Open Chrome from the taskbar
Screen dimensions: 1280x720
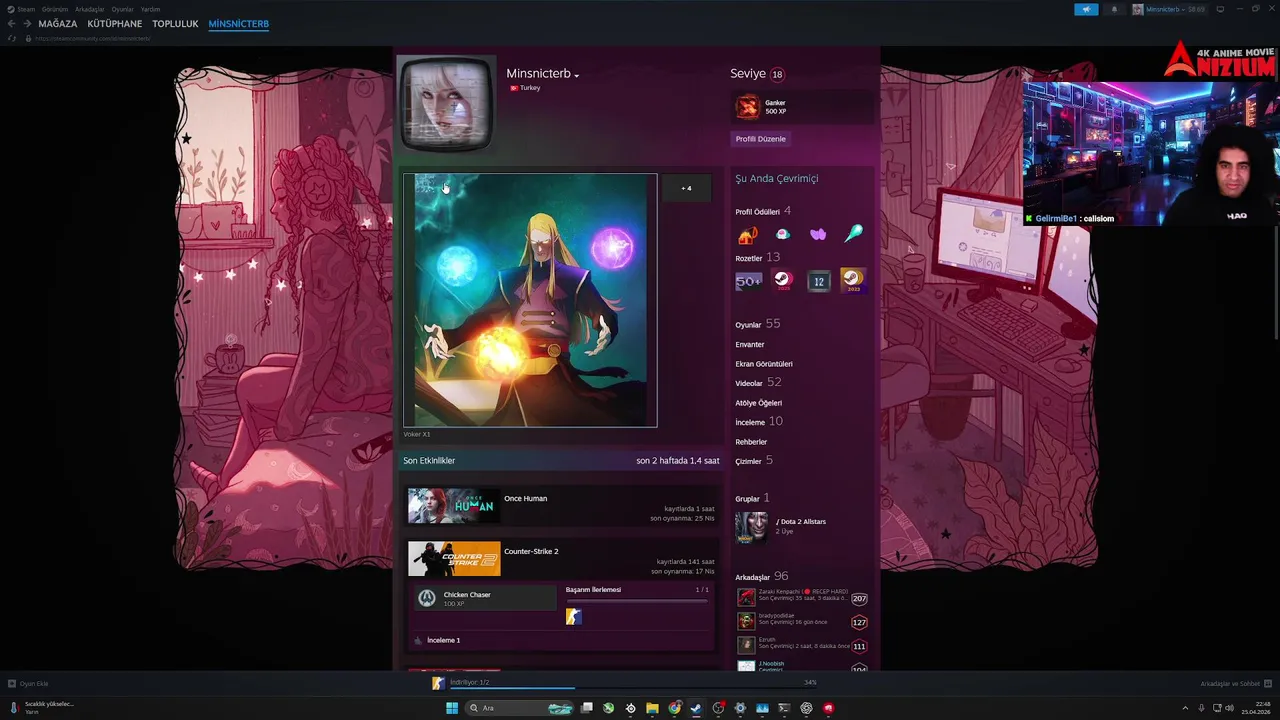pos(674,708)
